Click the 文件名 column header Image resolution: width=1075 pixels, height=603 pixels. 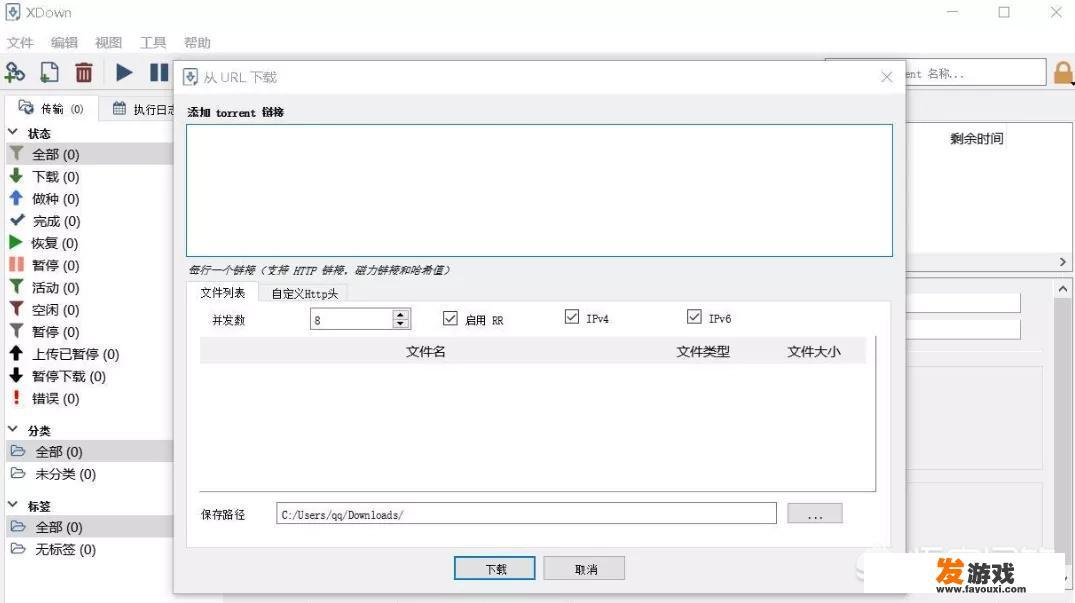pos(425,352)
